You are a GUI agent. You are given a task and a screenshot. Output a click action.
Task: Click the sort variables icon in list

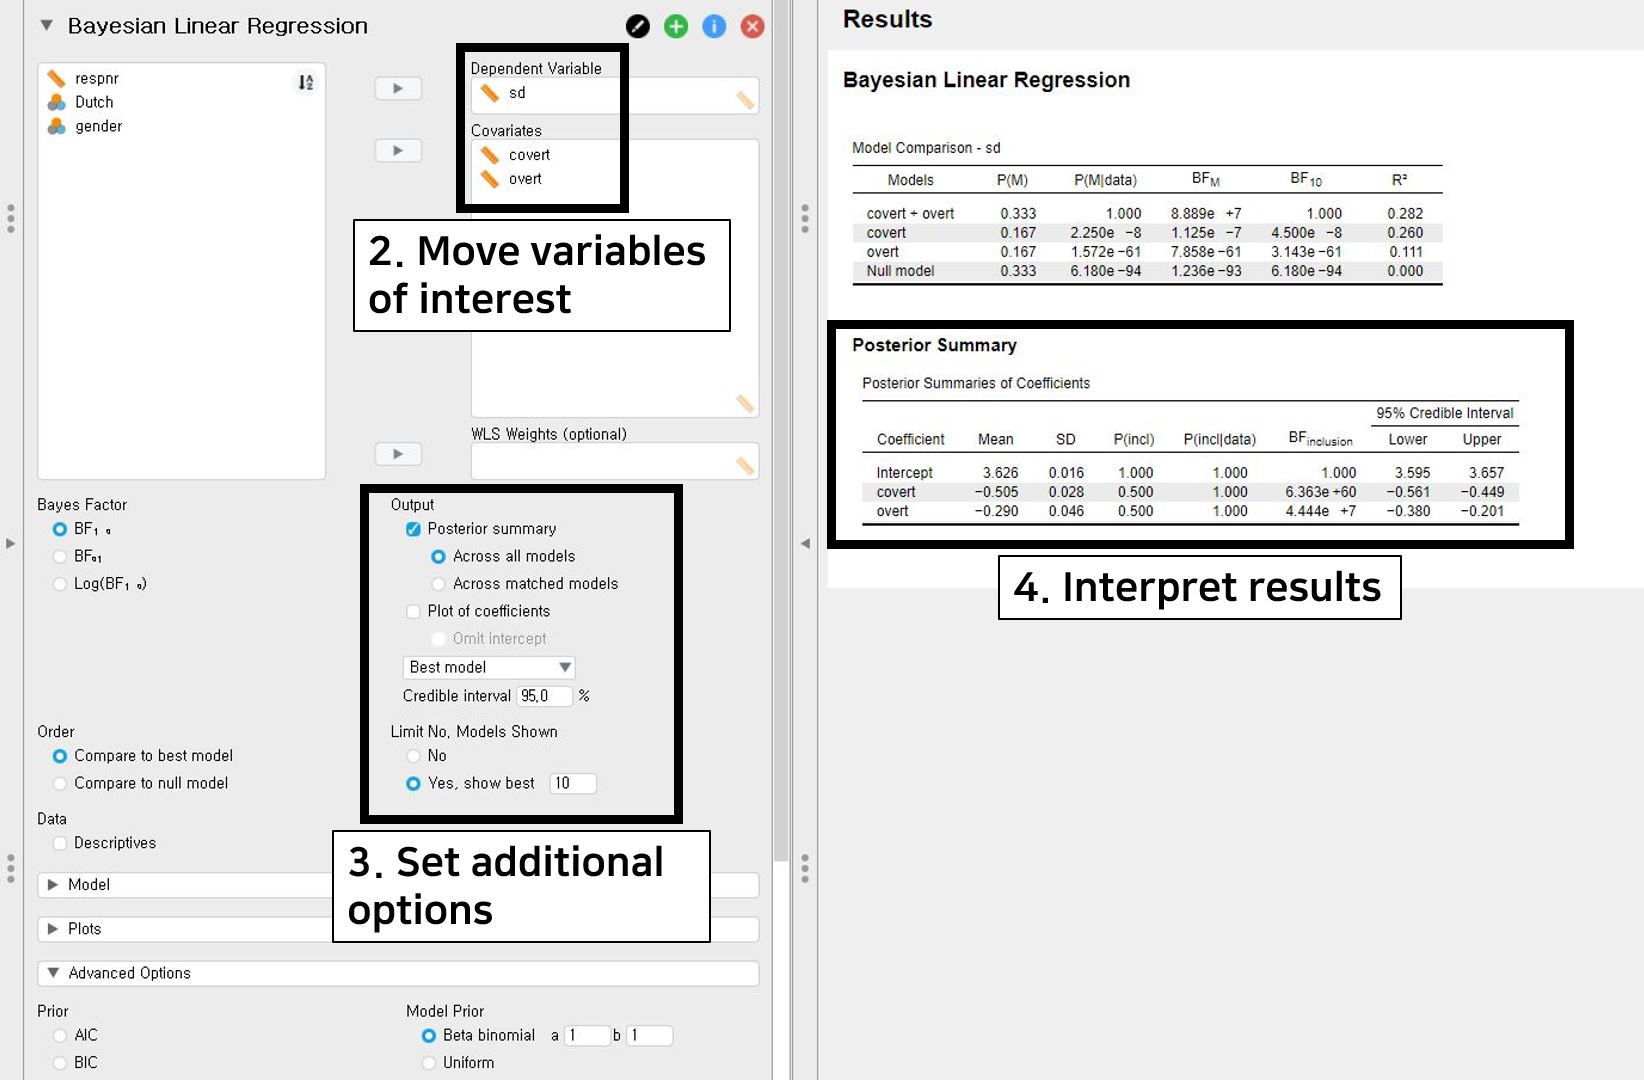(x=306, y=82)
